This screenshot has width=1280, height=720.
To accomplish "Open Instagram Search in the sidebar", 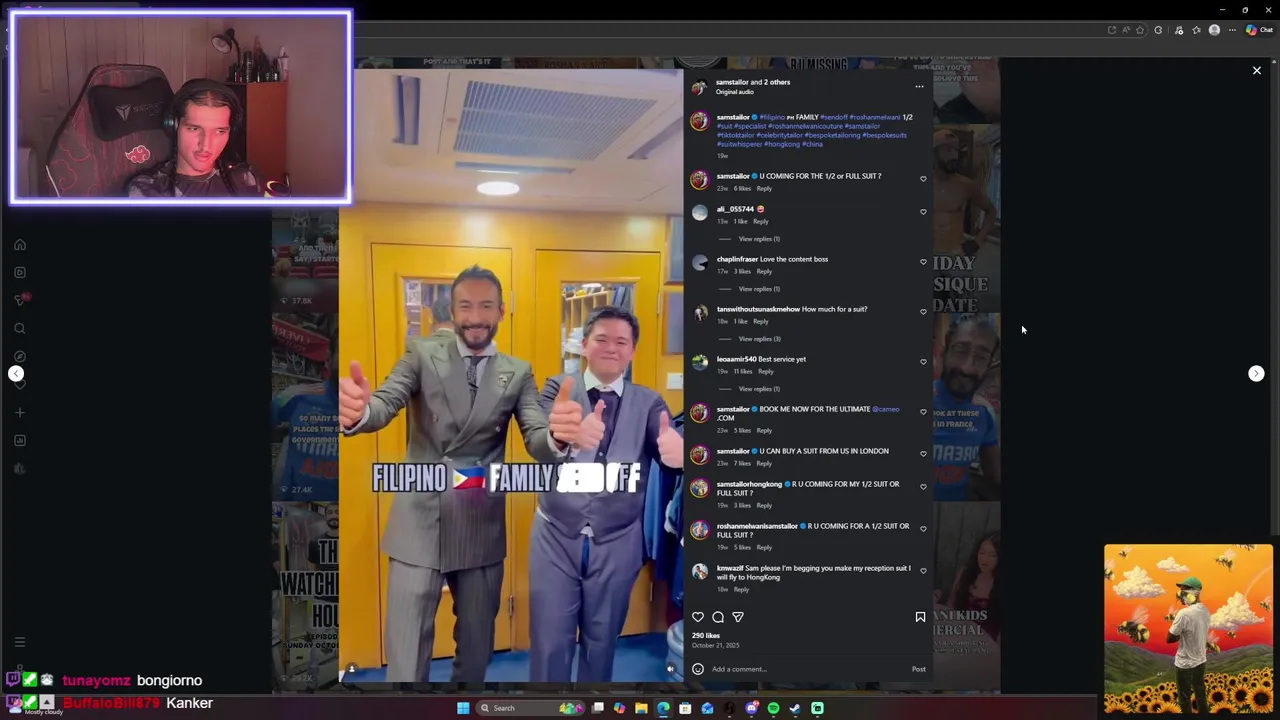I will 19,328.
